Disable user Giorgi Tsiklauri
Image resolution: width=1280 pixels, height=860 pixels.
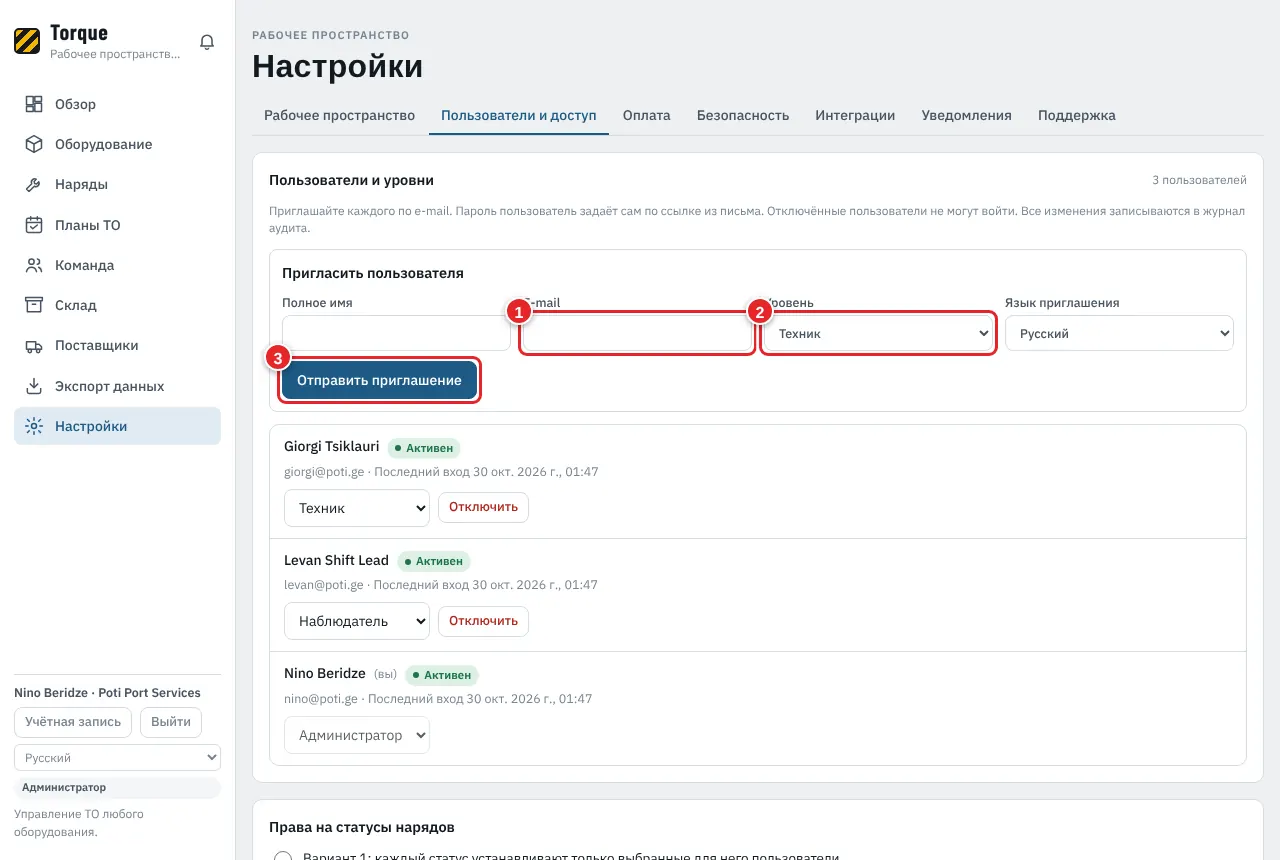[483, 507]
